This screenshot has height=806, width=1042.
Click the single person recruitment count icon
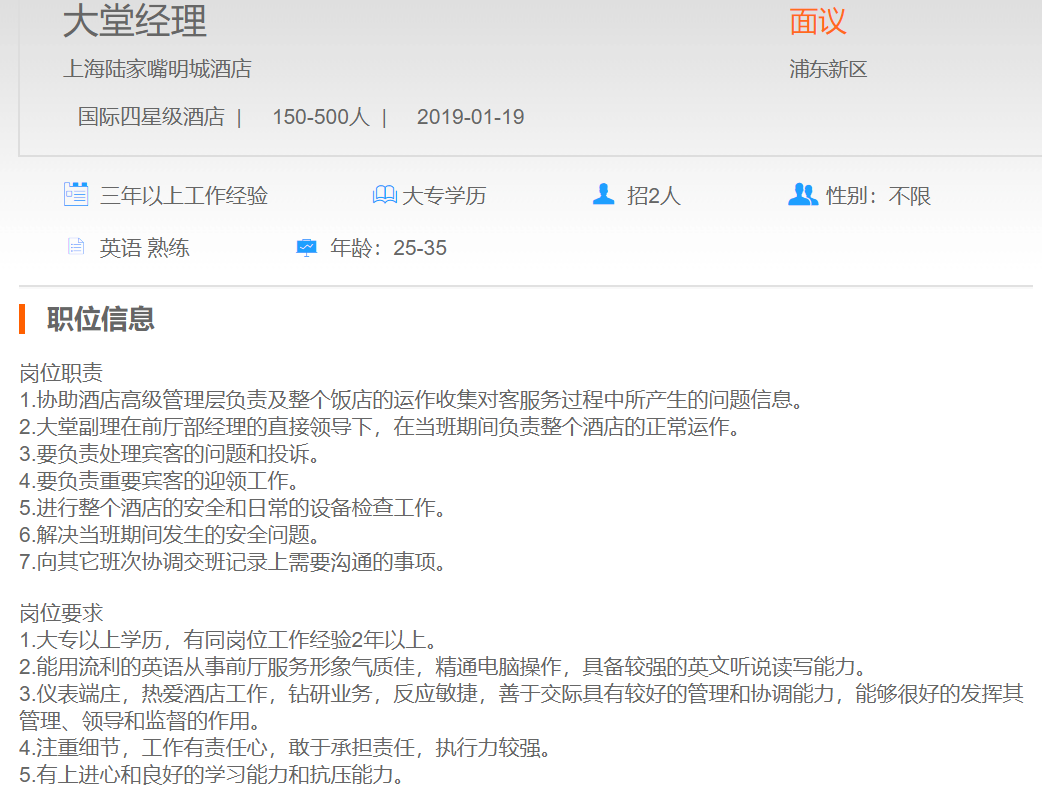[x=603, y=195]
